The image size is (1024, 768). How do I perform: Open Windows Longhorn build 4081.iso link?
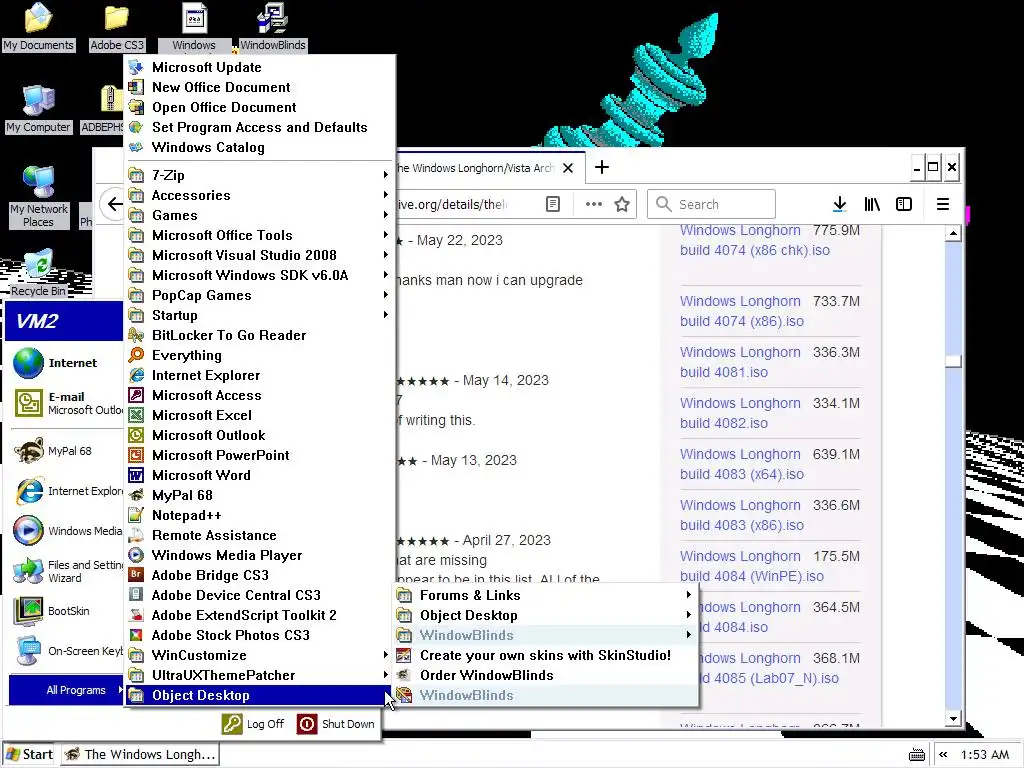(x=740, y=362)
